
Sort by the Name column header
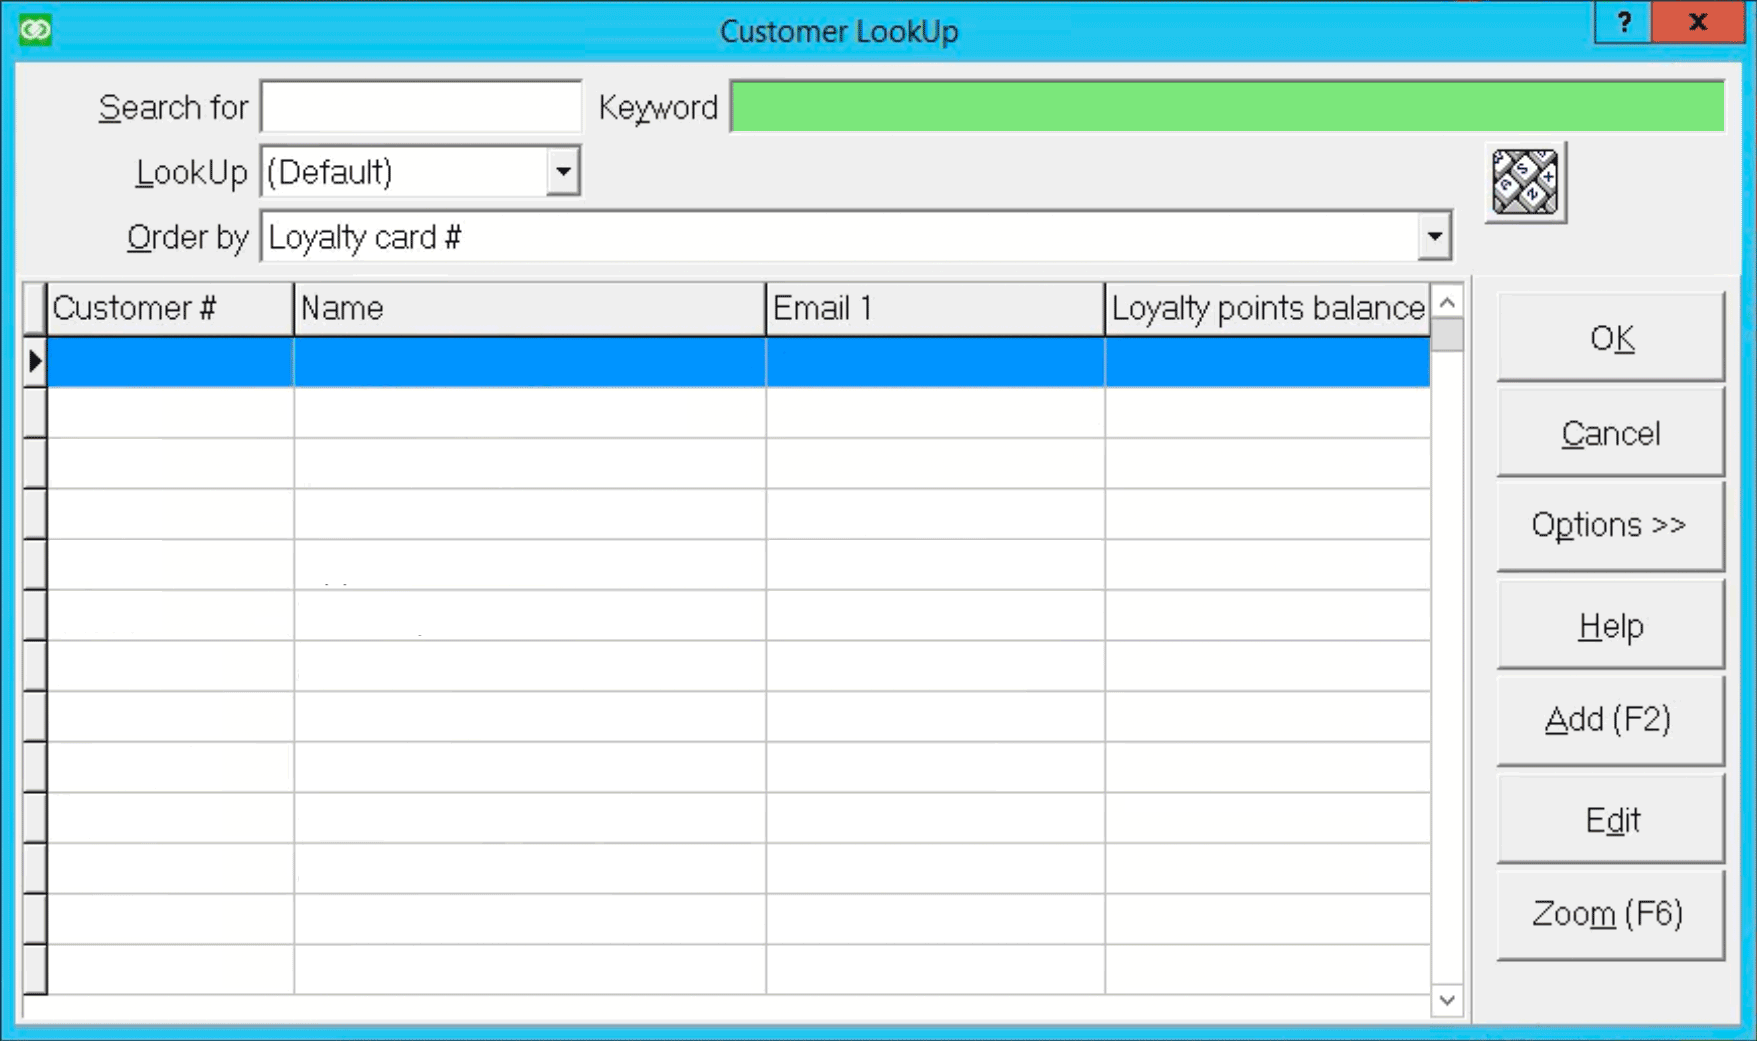point(528,308)
